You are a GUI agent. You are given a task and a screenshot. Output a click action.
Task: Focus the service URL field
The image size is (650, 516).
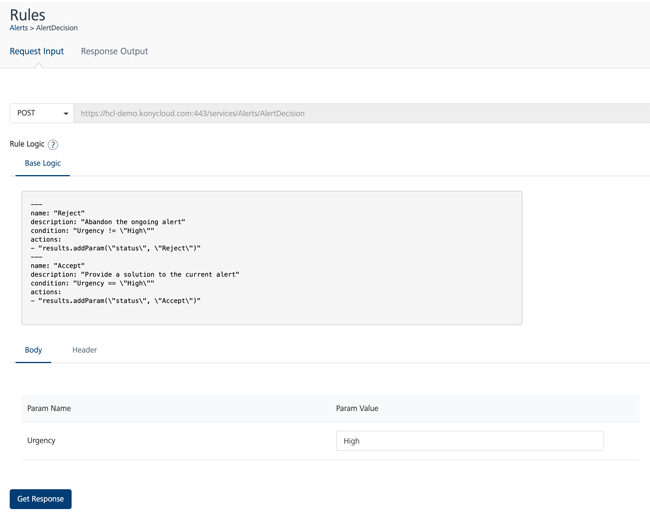point(360,113)
